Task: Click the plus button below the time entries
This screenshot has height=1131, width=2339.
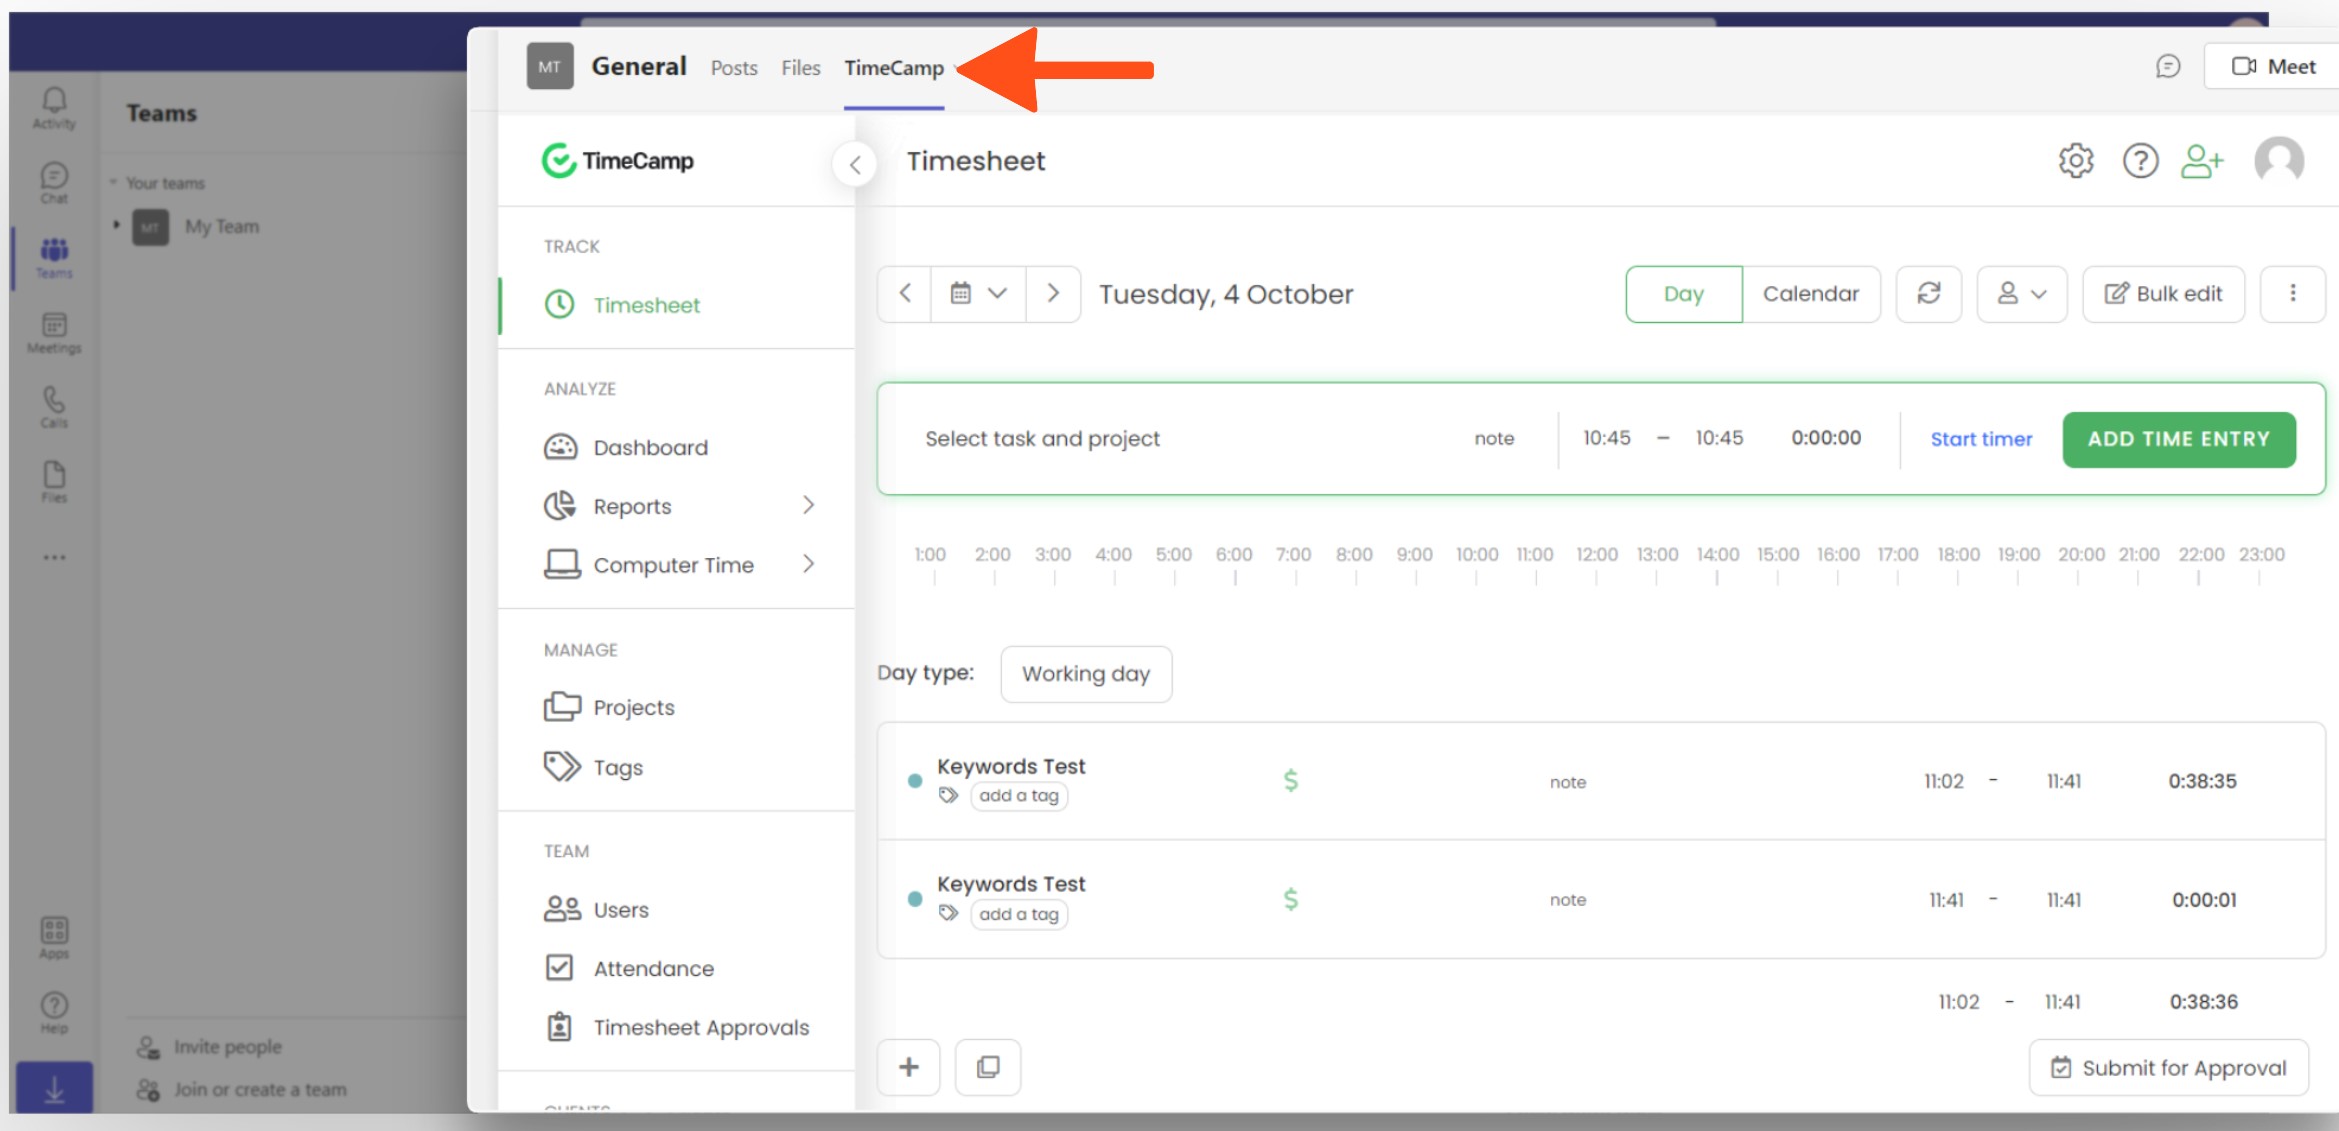Action: (909, 1067)
